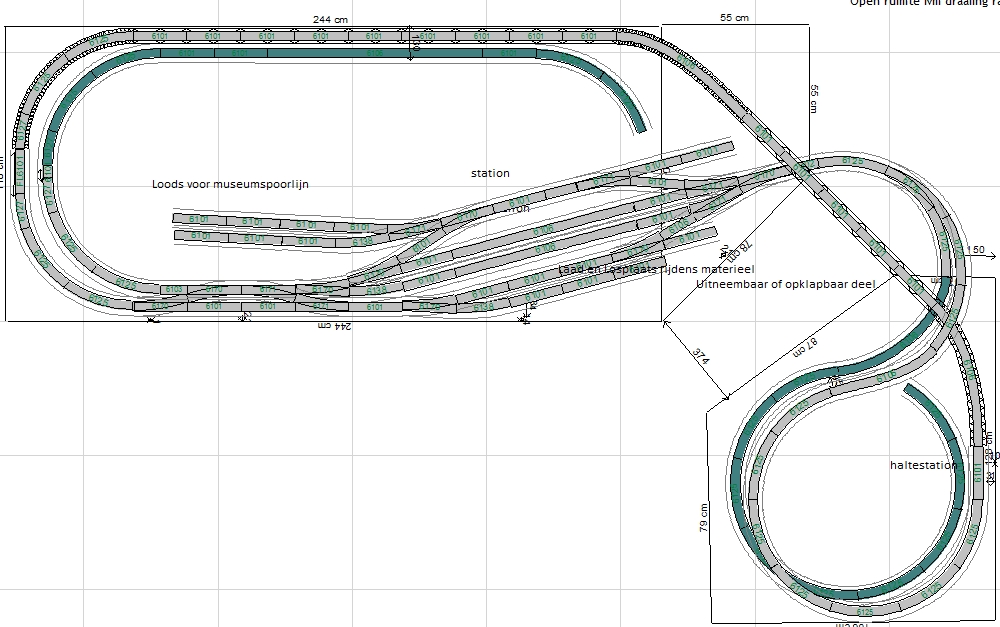Click the 'Loods voor museumspoorlijn' label
The image size is (1000, 627).
click(x=230, y=184)
